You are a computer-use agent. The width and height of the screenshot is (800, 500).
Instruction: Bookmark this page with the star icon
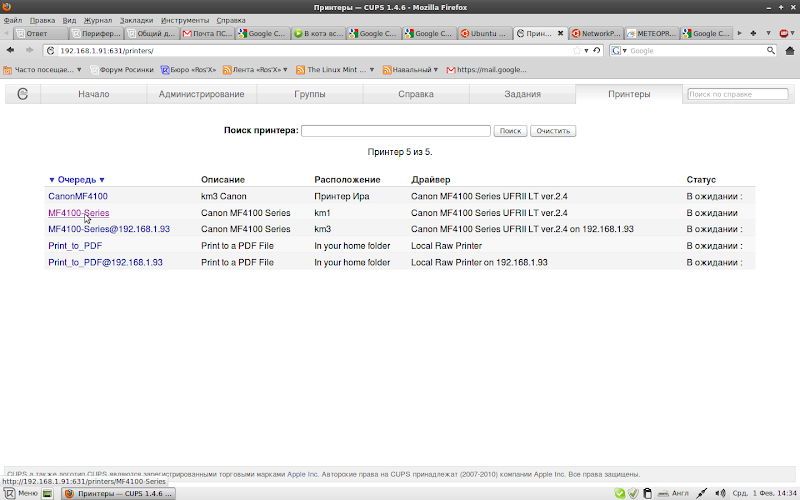[x=577, y=51]
